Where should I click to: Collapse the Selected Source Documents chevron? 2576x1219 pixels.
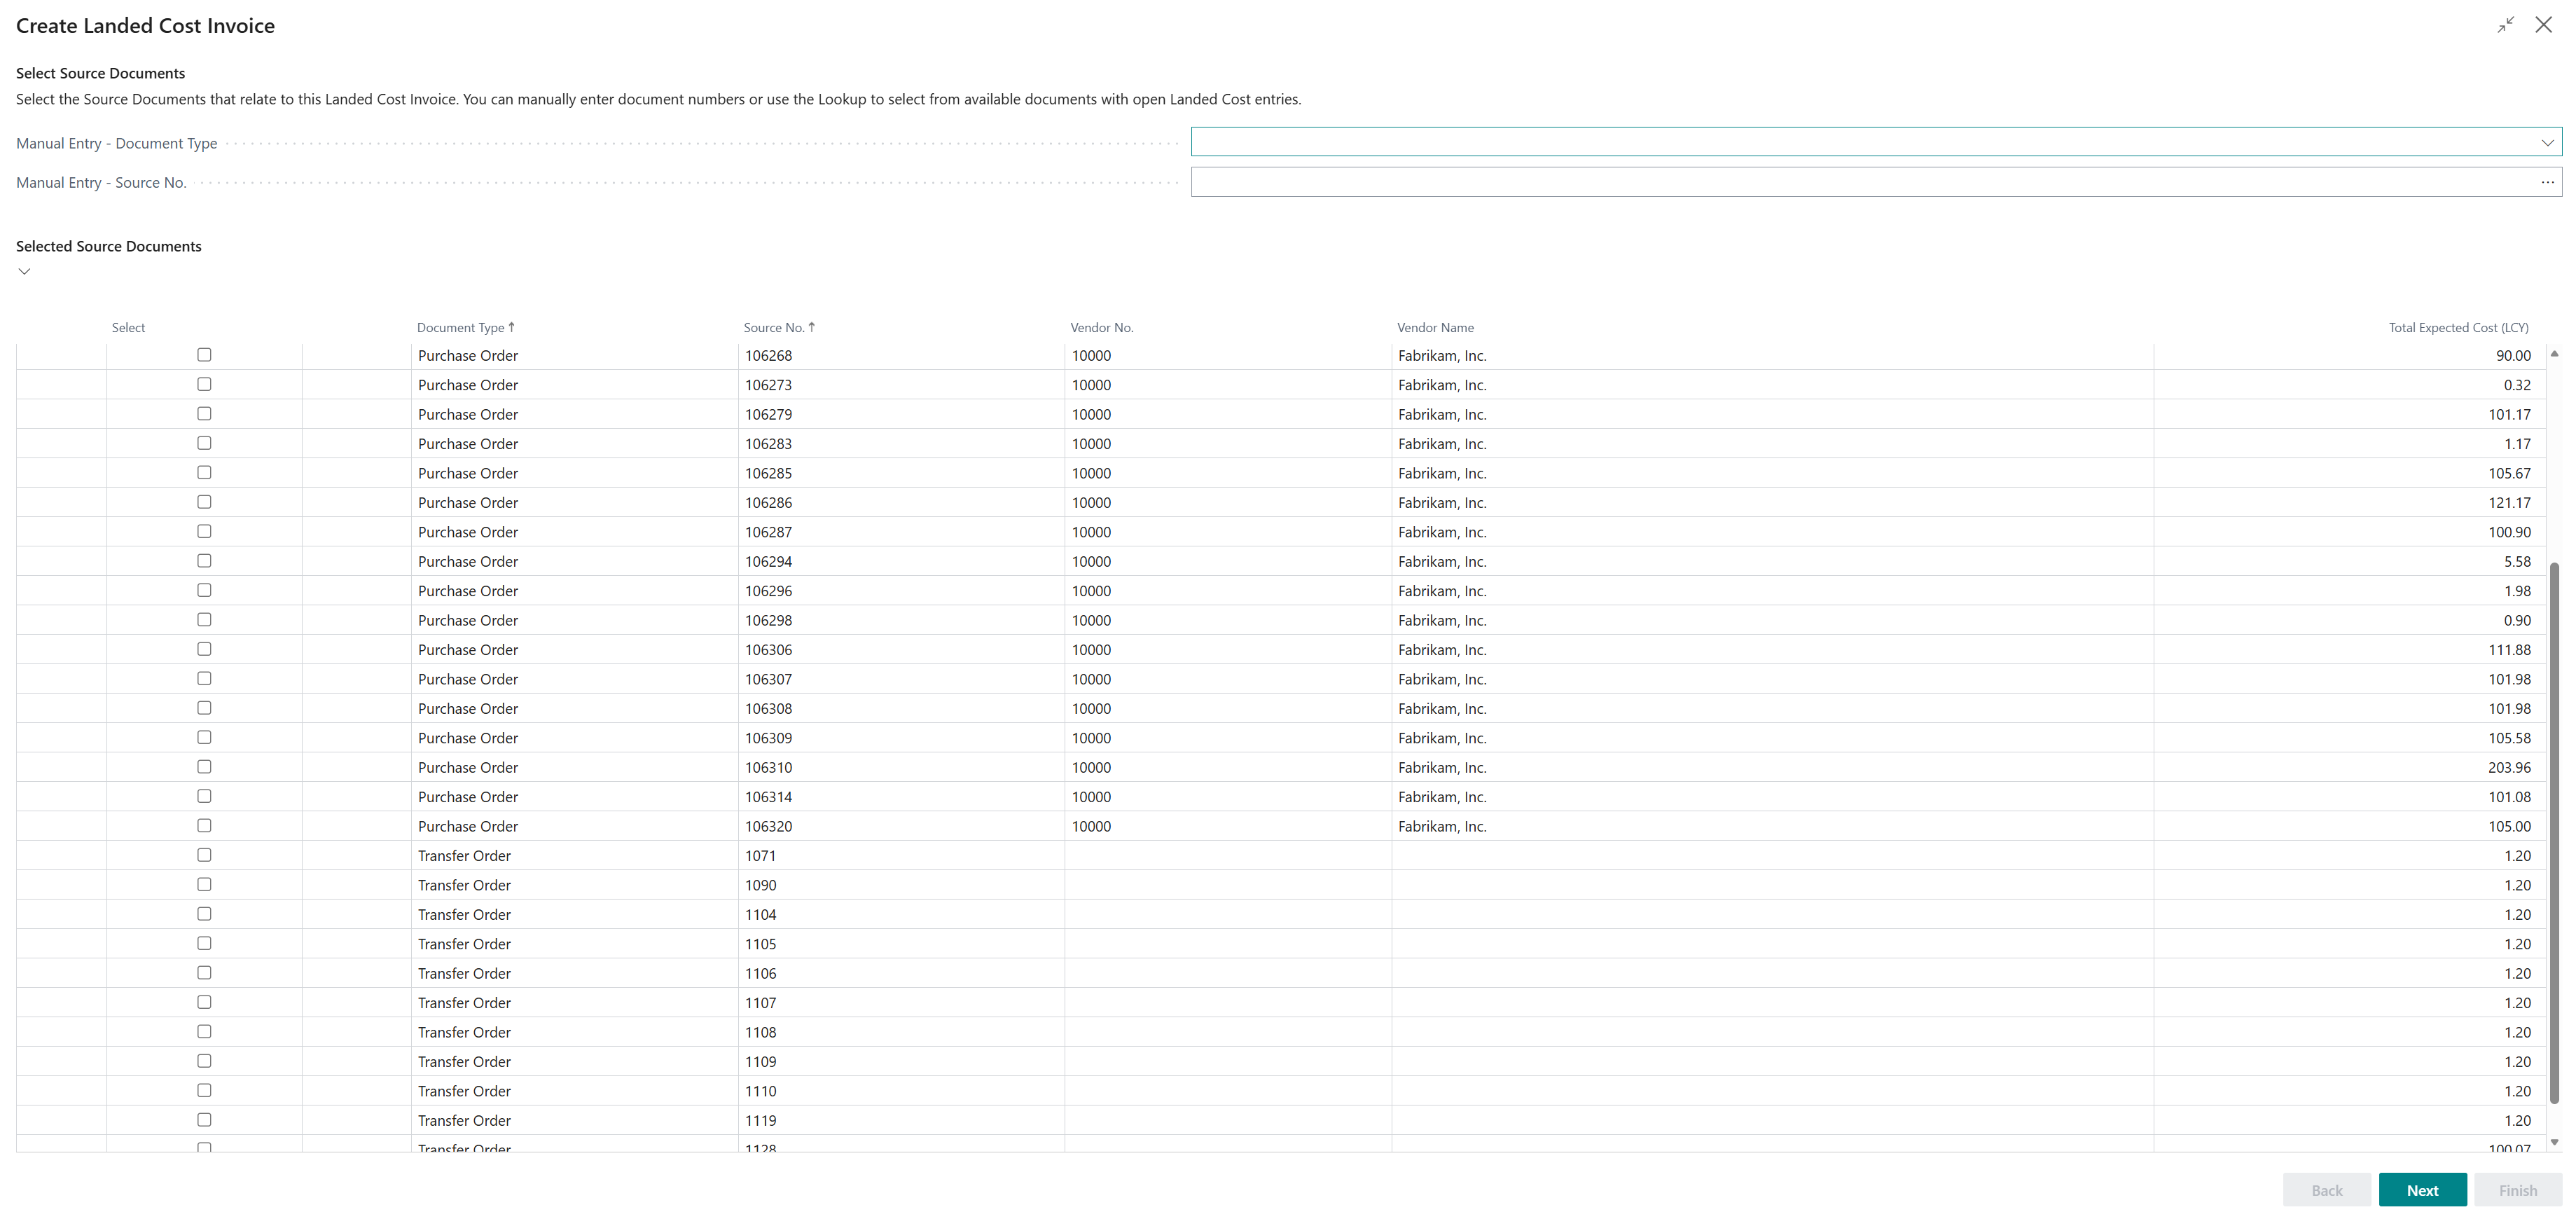[25, 271]
